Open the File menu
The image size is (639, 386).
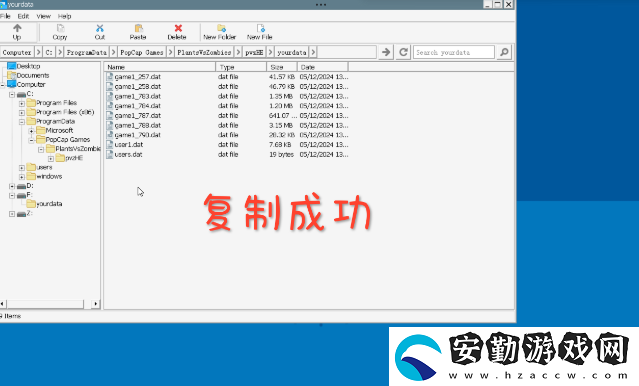[5, 16]
